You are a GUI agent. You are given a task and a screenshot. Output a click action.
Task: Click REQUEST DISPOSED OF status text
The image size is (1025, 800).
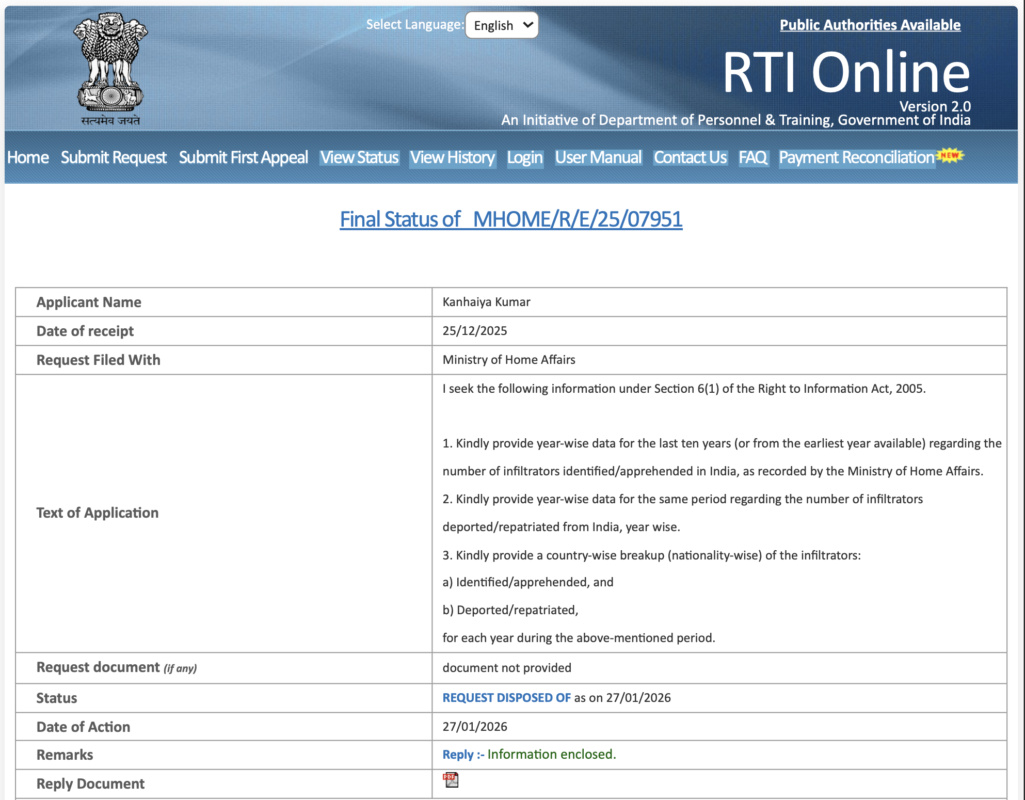[x=507, y=698]
